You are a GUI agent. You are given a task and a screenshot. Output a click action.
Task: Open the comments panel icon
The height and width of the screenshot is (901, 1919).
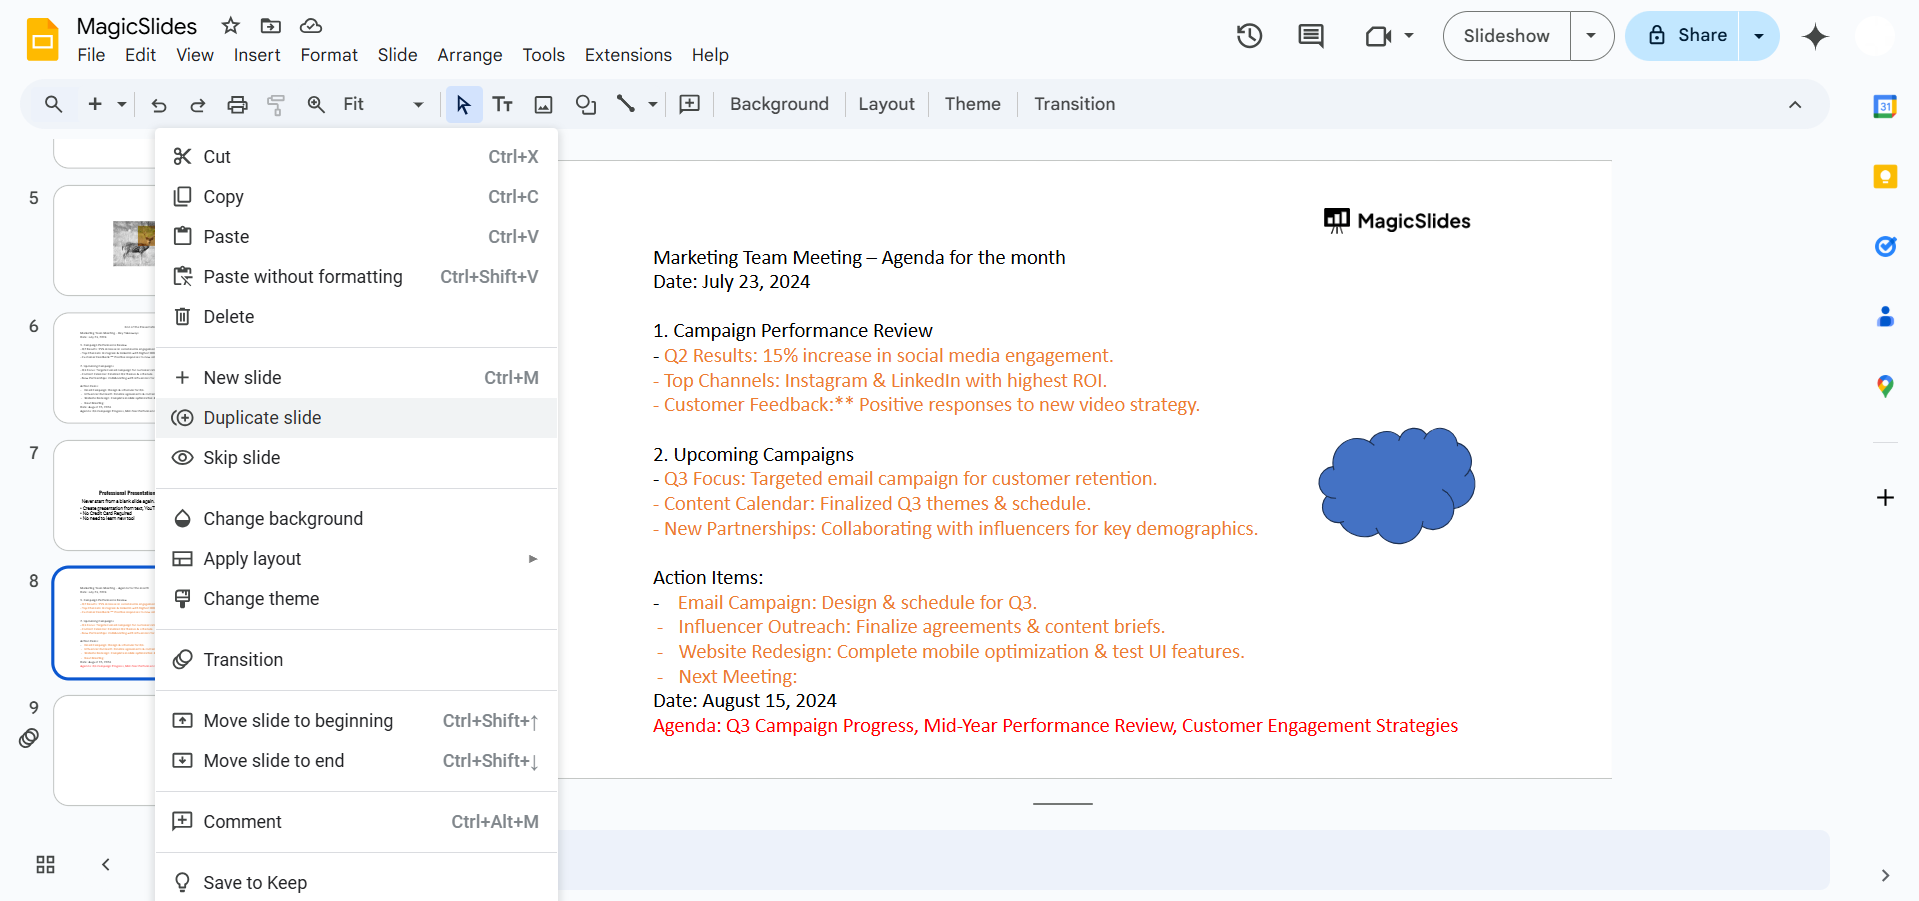click(1310, 36)
